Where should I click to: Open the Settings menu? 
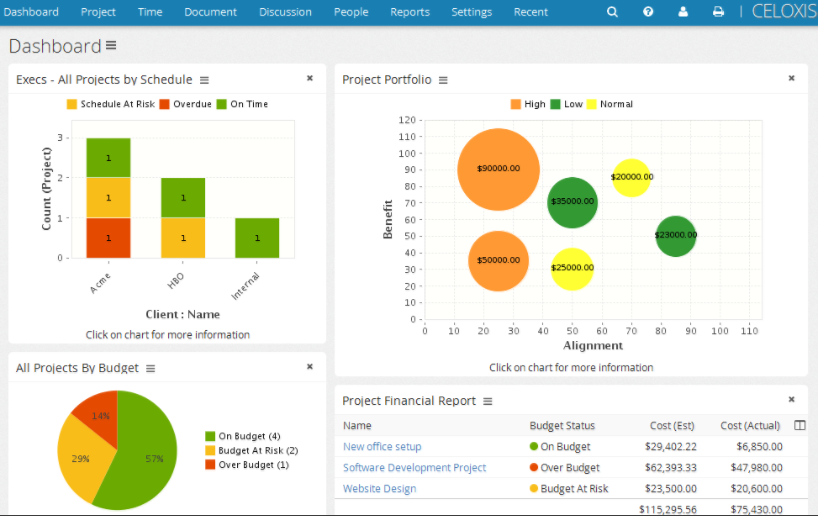coord(472,12)
